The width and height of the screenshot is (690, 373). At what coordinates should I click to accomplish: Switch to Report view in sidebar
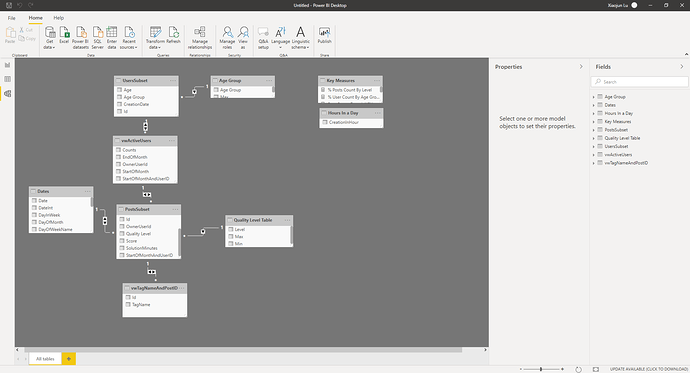coord(7,65)
